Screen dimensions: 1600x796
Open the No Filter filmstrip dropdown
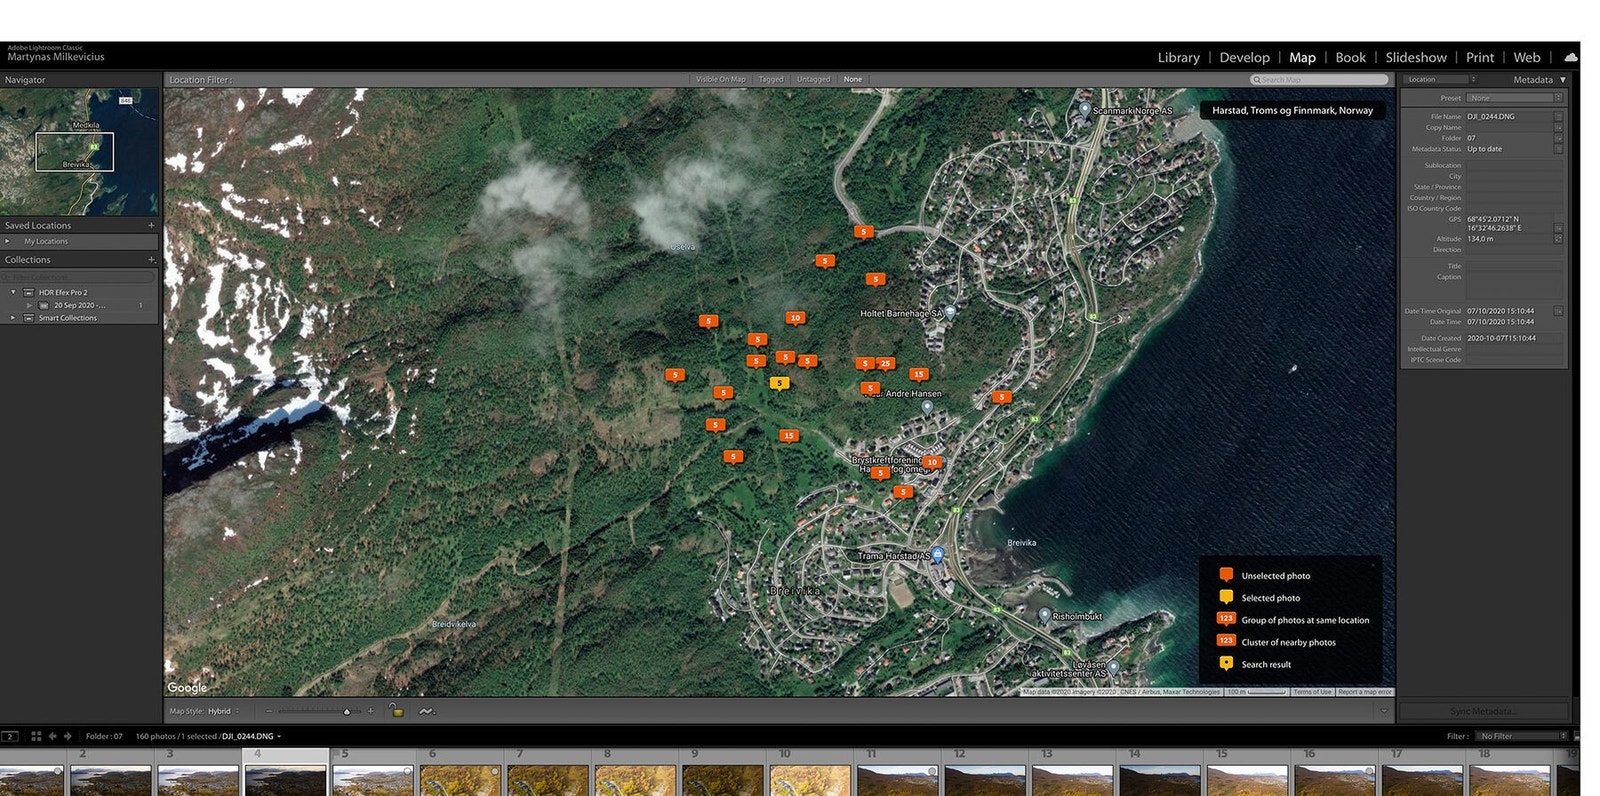pyautogui.click(x=1524, y=737)
